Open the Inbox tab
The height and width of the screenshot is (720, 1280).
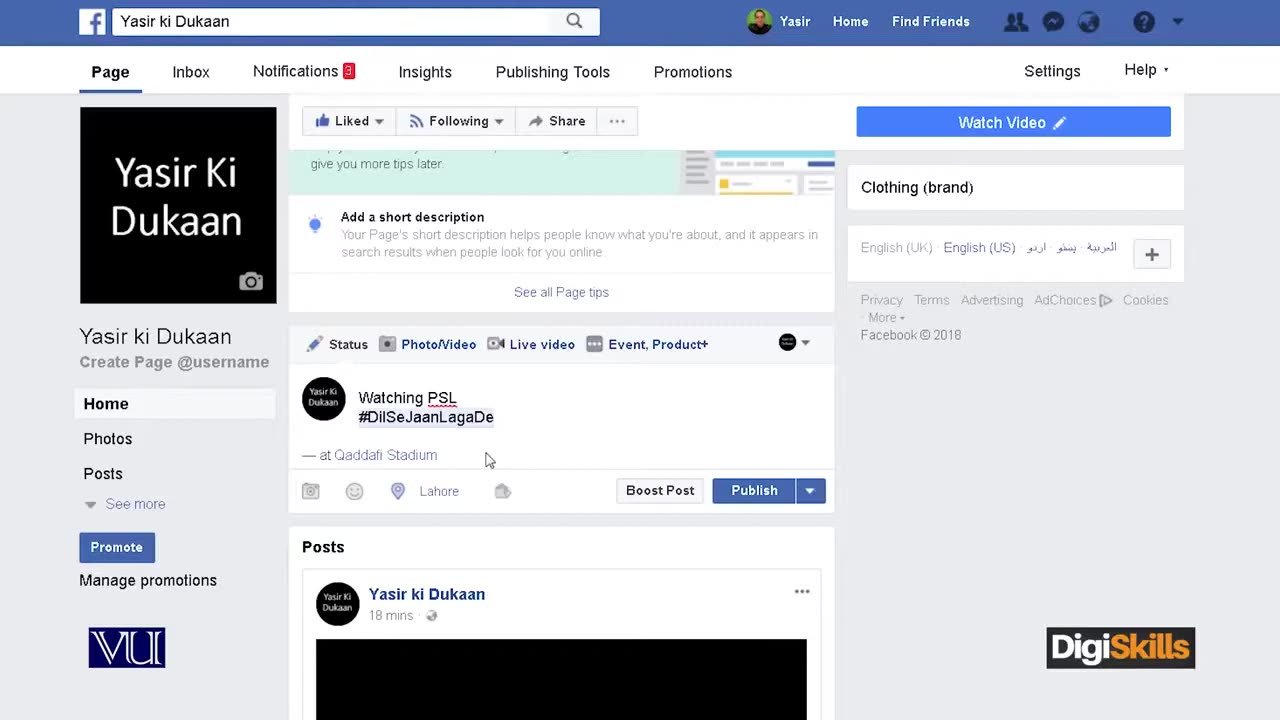point(191,72)
